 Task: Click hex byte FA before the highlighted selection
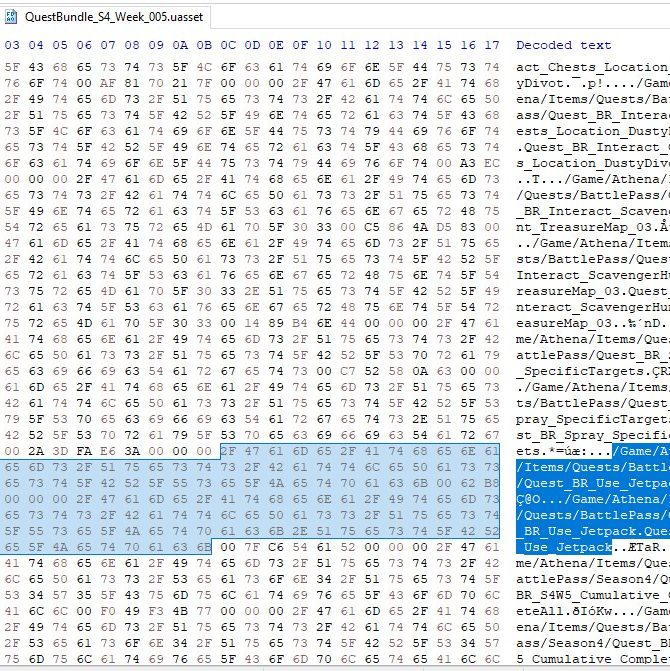(x=84, y=451)
